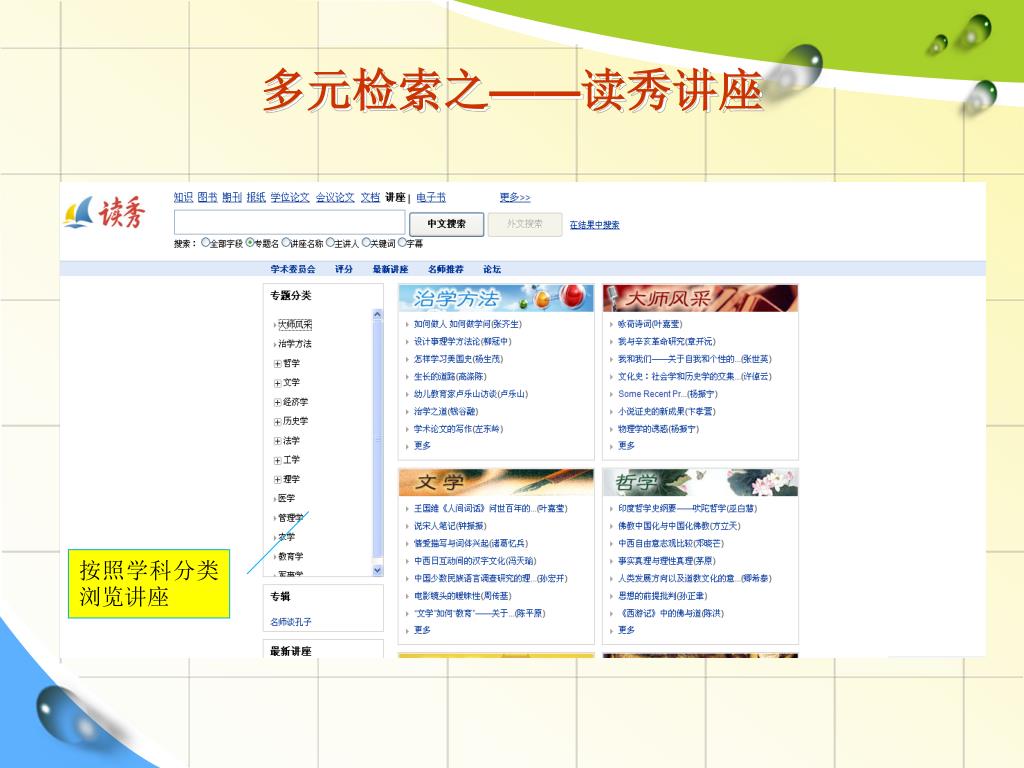Screen dimensions: 1024x768
Task: Select the 关键词 radio button
Action: click(x=366, y=243)
